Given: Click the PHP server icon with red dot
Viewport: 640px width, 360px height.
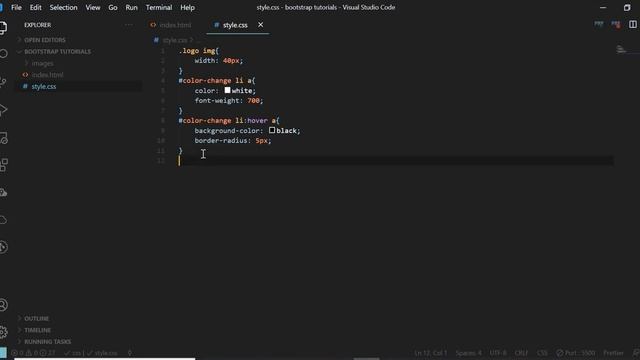Looking at the screenshot, I should pyautogui.click(x=616, y=24).
